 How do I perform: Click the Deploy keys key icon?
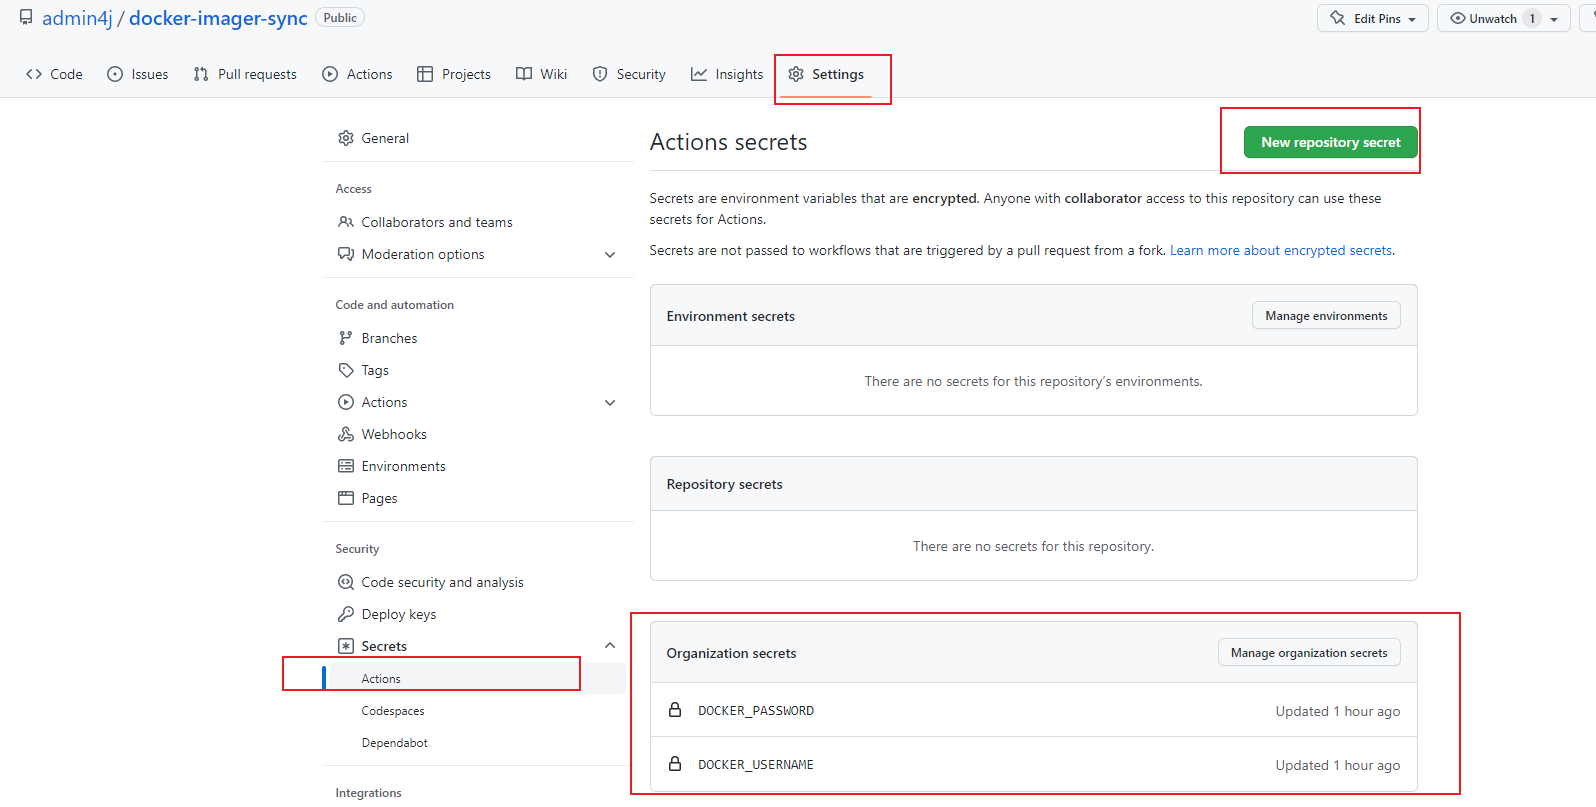[346, 614]
